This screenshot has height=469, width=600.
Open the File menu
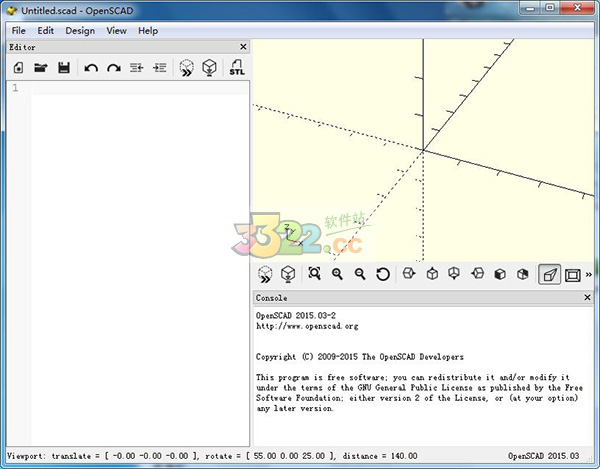click(18, 31)
